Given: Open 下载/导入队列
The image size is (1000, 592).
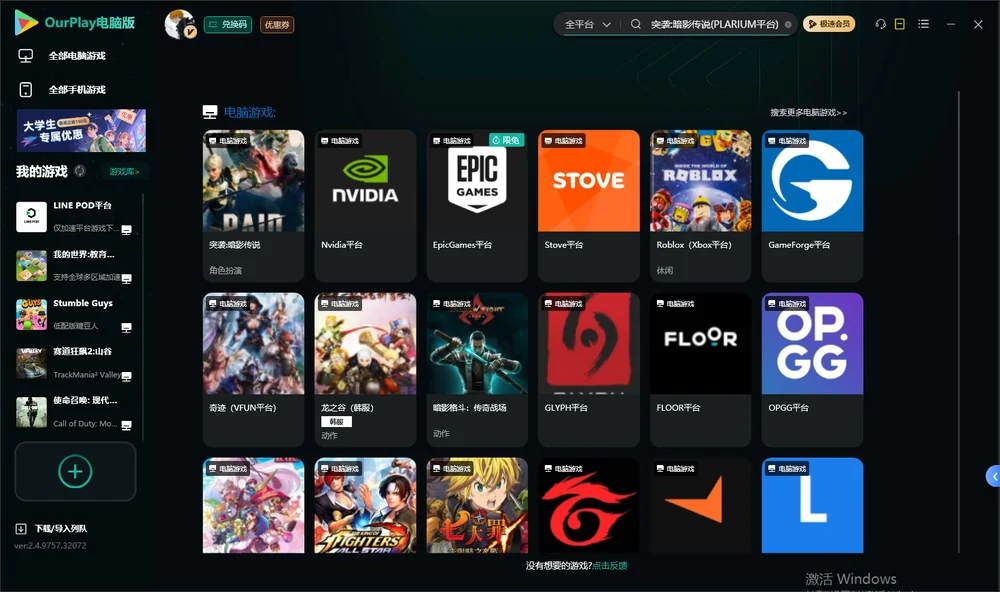Looking at the screenshot, I should pos(51,528).
